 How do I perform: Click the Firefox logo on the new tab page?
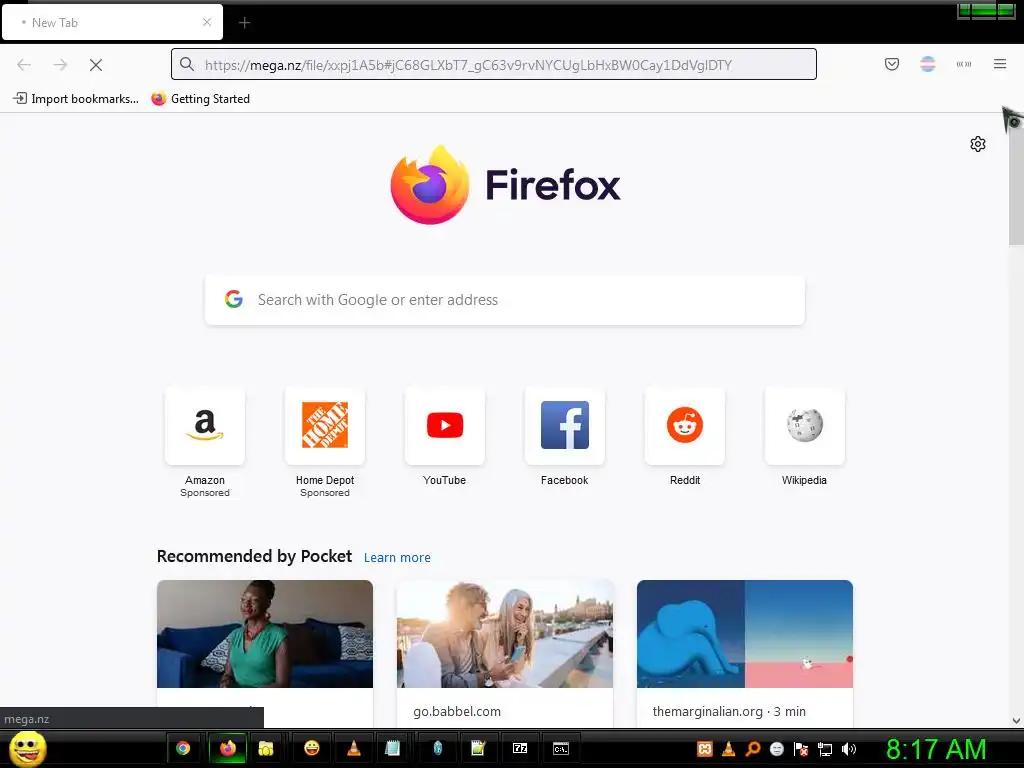coord(505,185)
